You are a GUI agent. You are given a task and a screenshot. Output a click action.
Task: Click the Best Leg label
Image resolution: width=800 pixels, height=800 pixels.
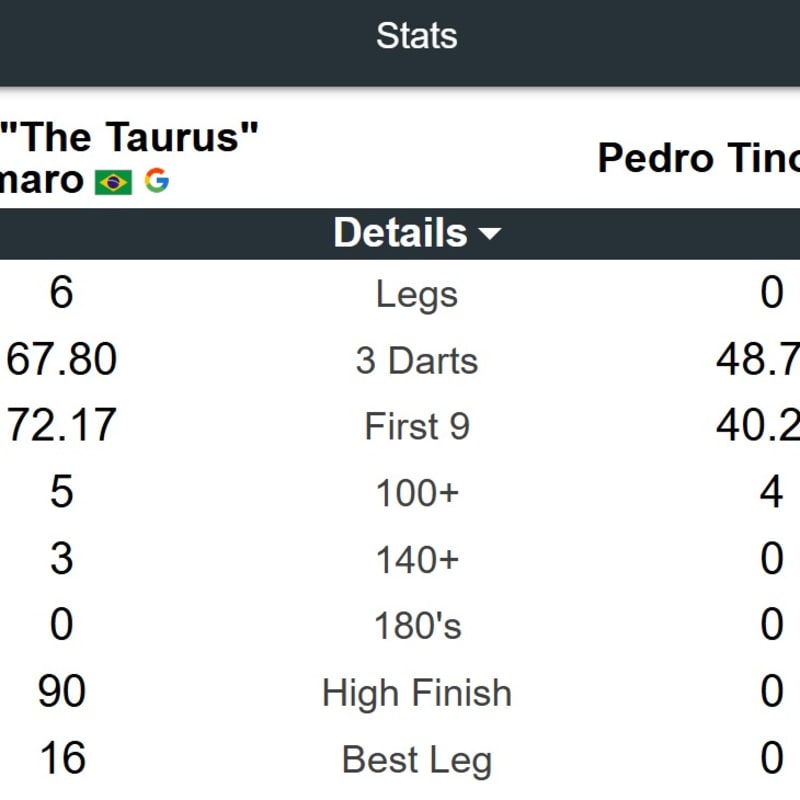(417, 760)
